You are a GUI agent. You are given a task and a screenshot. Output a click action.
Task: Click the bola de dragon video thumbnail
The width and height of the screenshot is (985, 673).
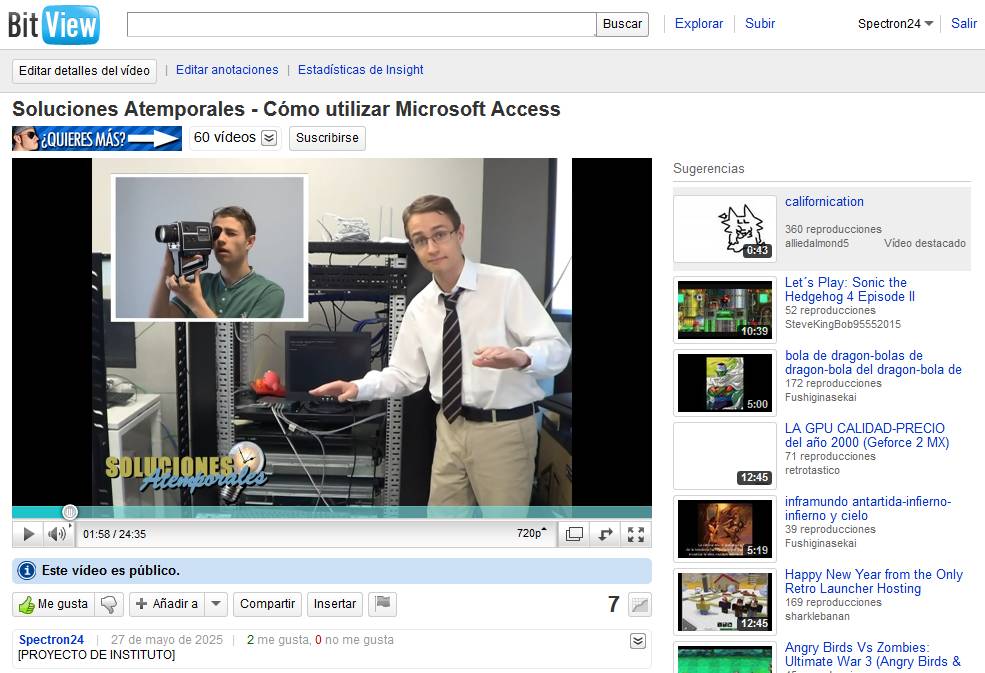point(725,383)
